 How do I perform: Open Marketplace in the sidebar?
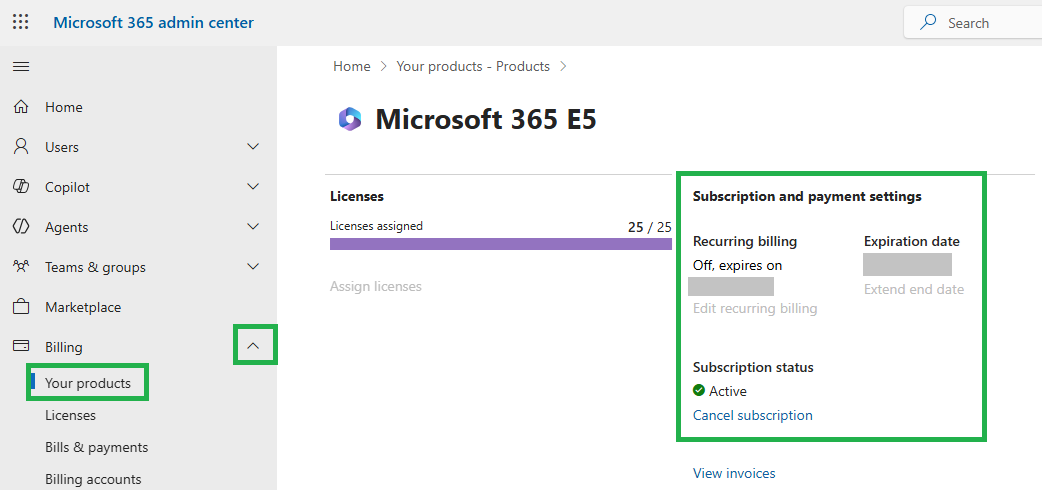click(83, 307)
